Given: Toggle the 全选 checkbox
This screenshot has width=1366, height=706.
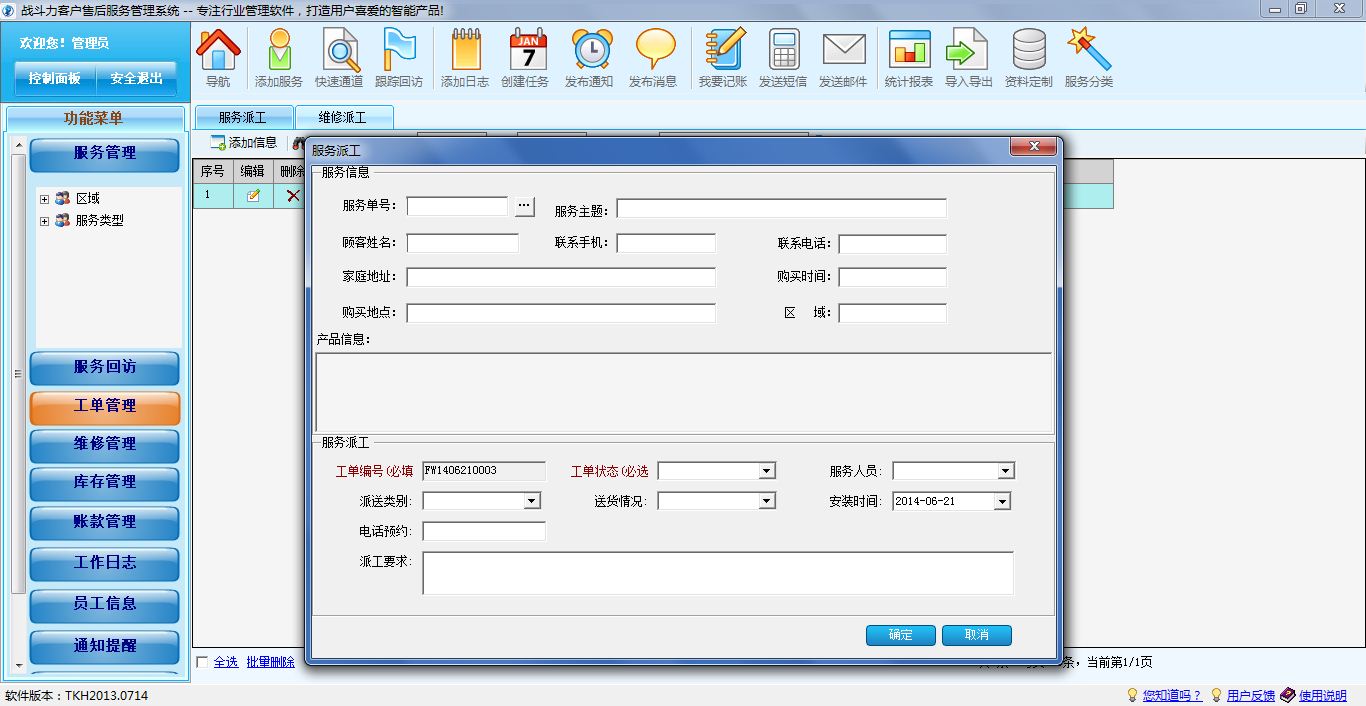Looking at the screenshot, I should (203, 662).
